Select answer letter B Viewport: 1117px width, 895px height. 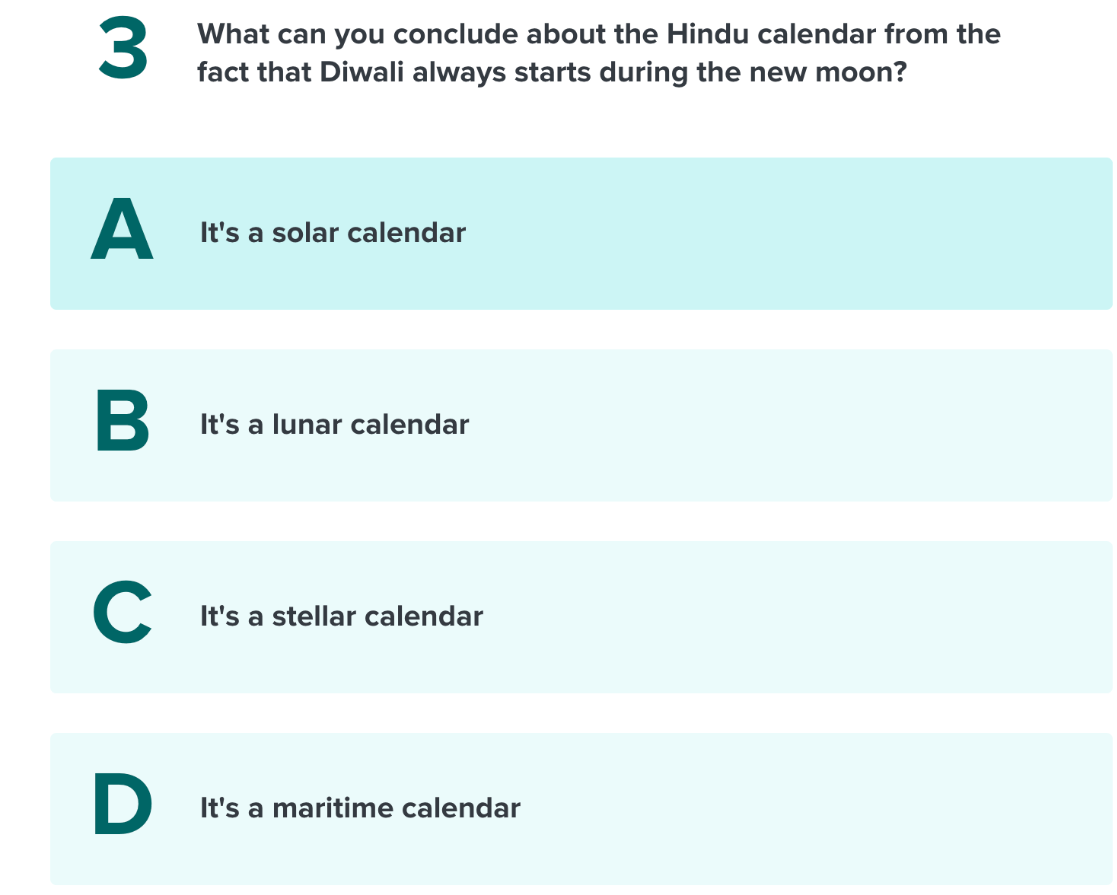123,420
